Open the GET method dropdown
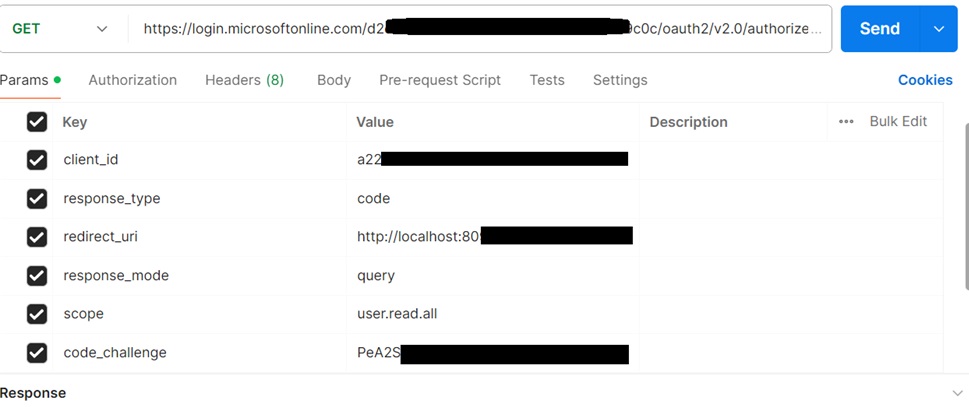This screenshot has height=411, width=969. (60, 29)
